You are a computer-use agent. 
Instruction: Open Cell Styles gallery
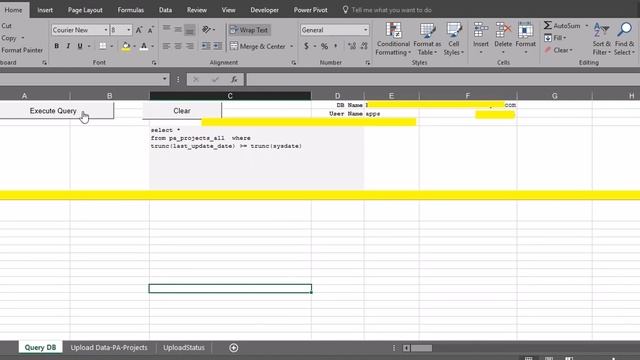(453, 39)
